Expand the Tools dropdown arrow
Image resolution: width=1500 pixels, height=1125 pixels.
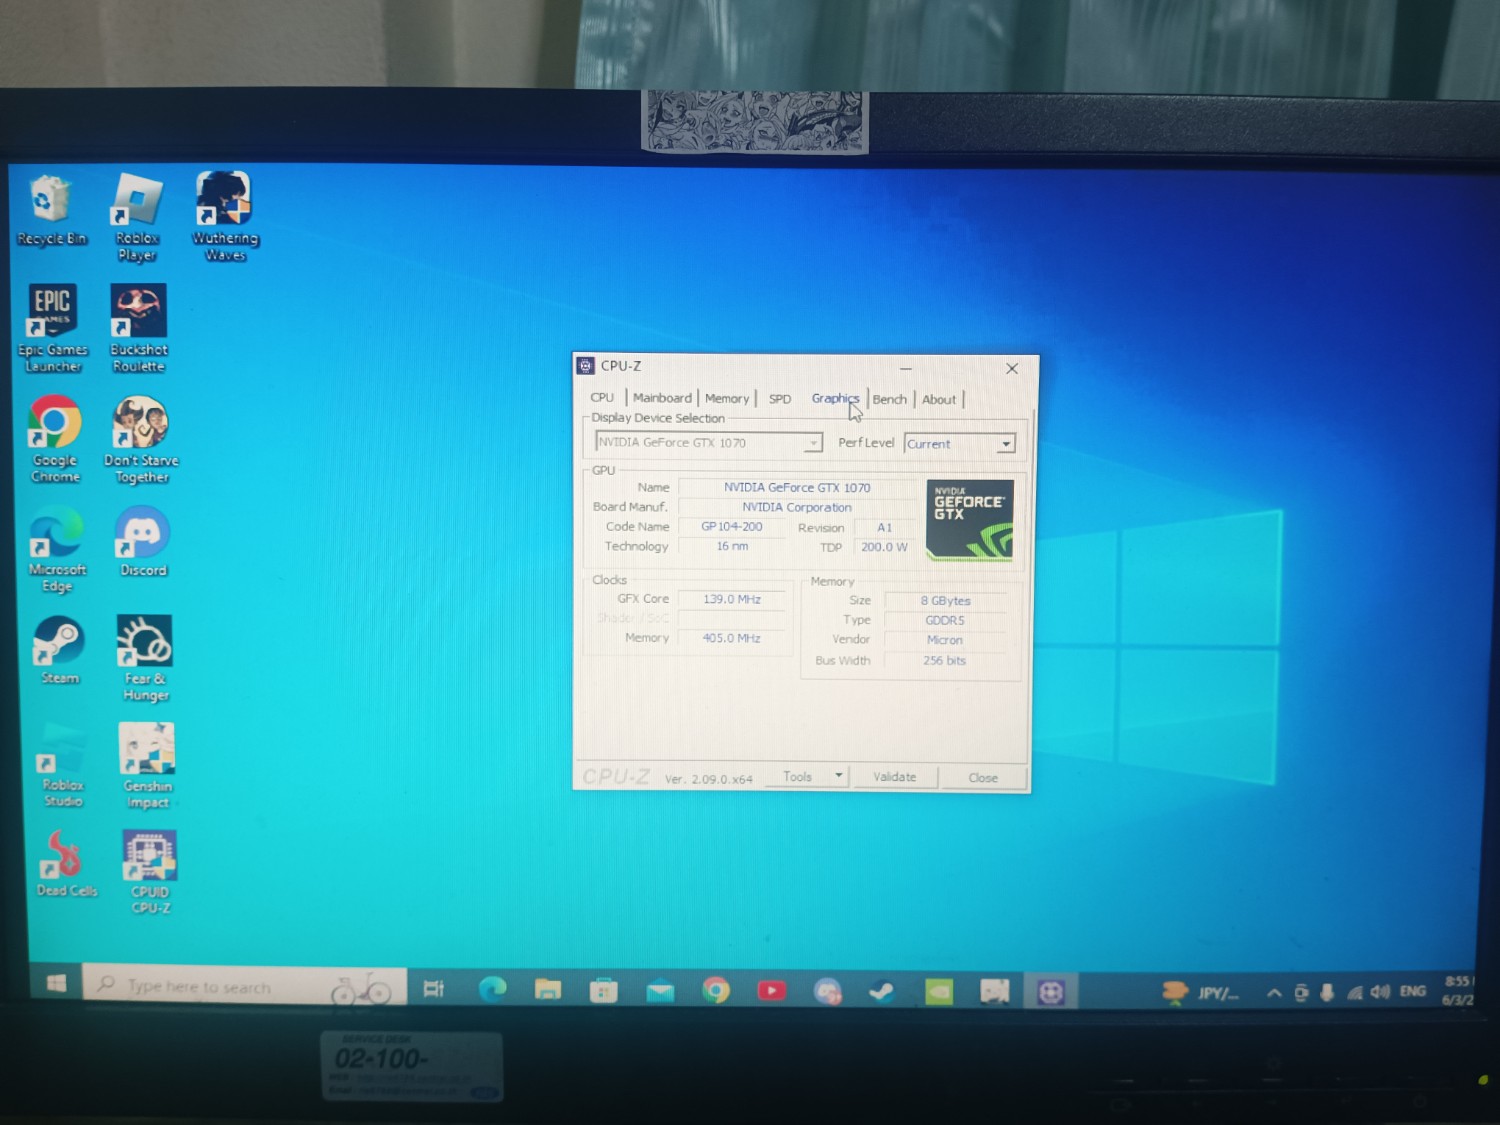(x=839, y=776)
